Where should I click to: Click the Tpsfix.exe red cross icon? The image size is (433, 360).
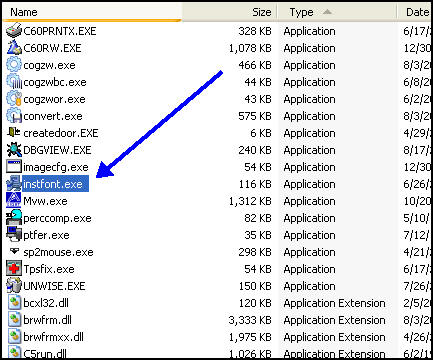14,269
